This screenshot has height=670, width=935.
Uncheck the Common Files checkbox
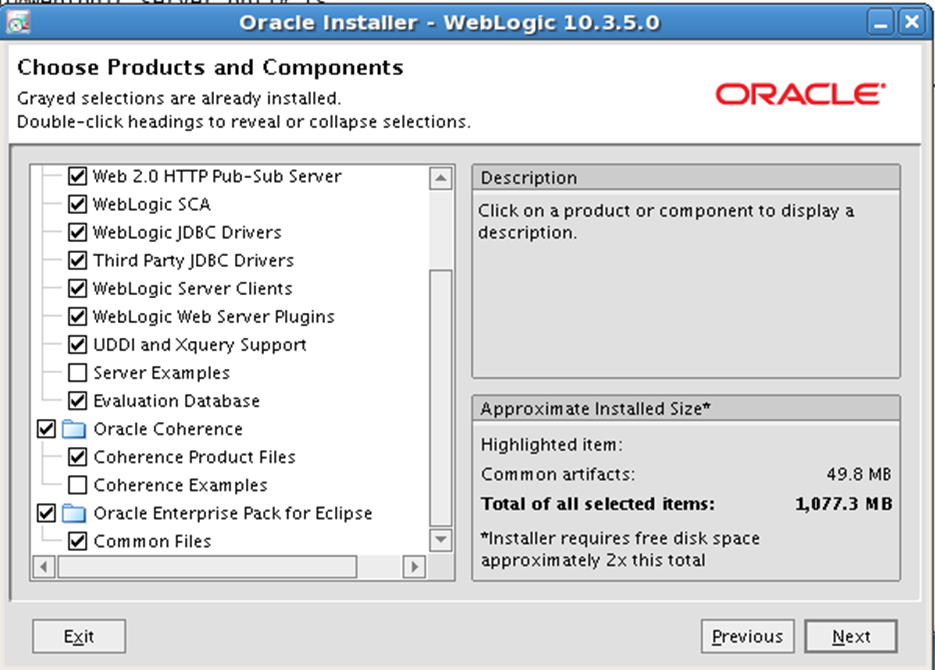tap(77, 541)
